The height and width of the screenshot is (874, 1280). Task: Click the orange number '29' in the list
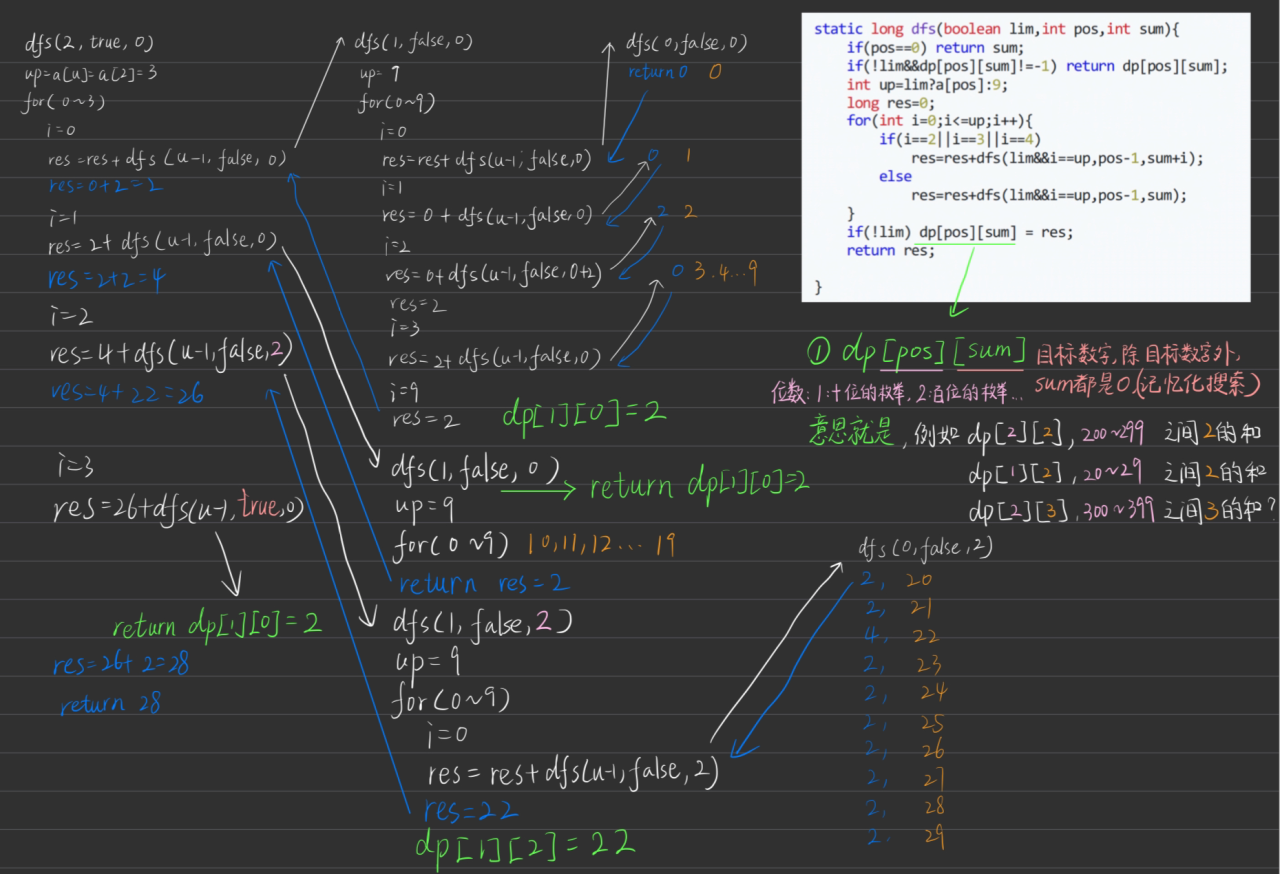click(x=934, y=837)
